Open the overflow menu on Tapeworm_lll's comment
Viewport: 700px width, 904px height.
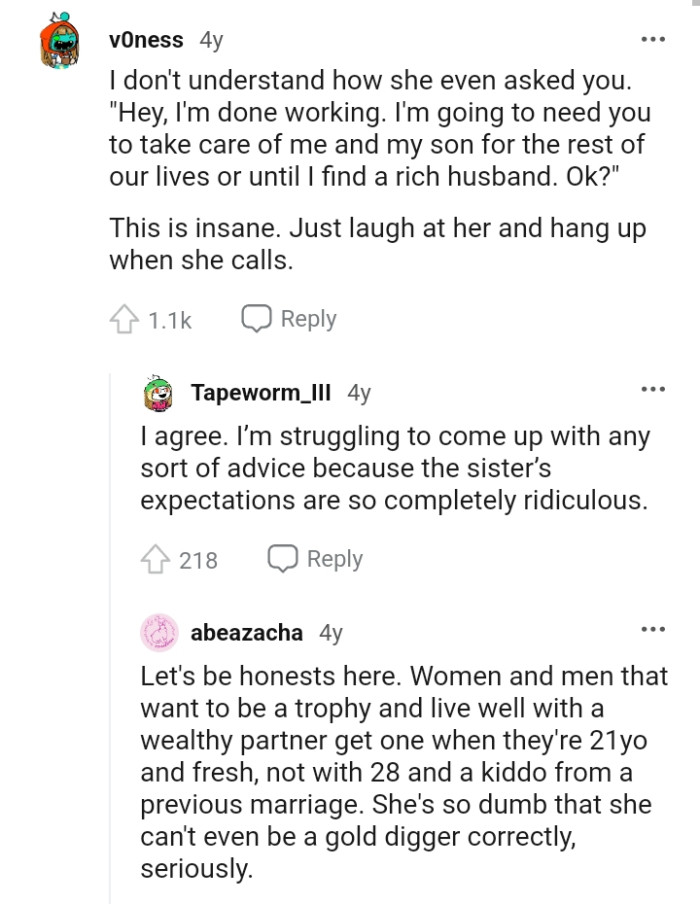click(x=654, y=390)
